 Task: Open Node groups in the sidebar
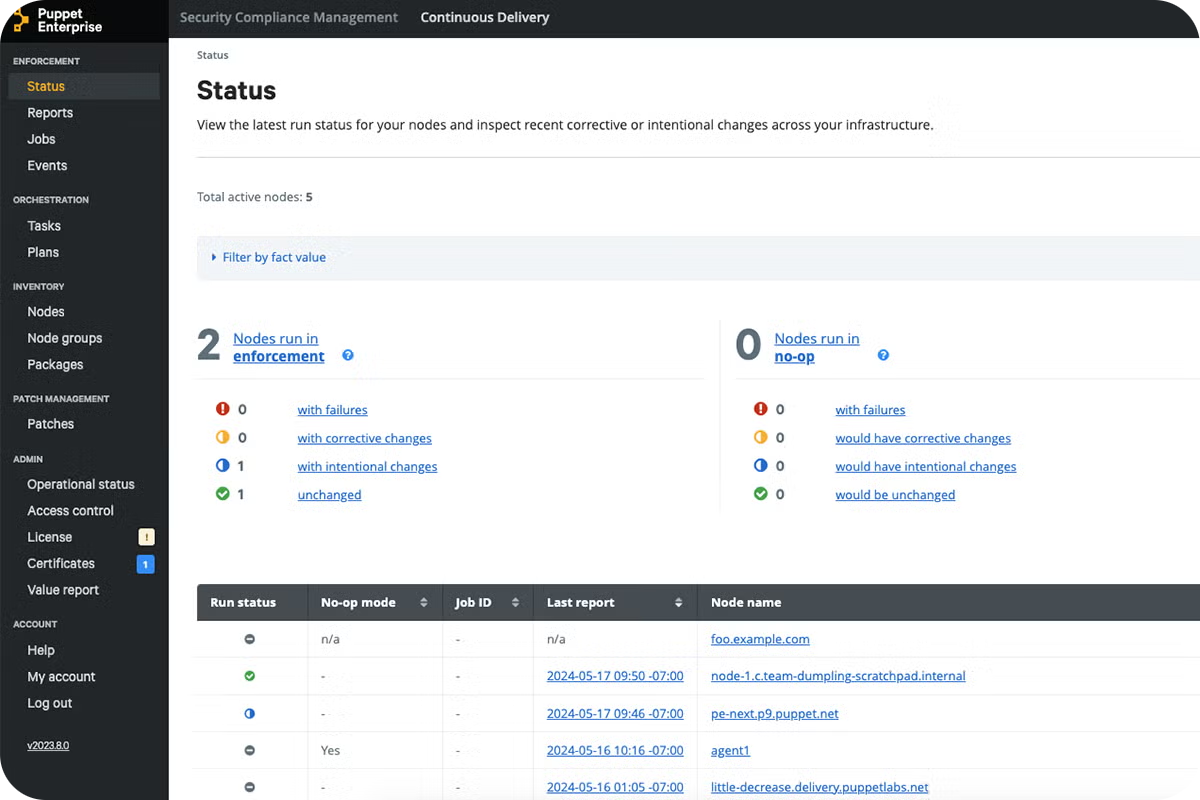64,338
